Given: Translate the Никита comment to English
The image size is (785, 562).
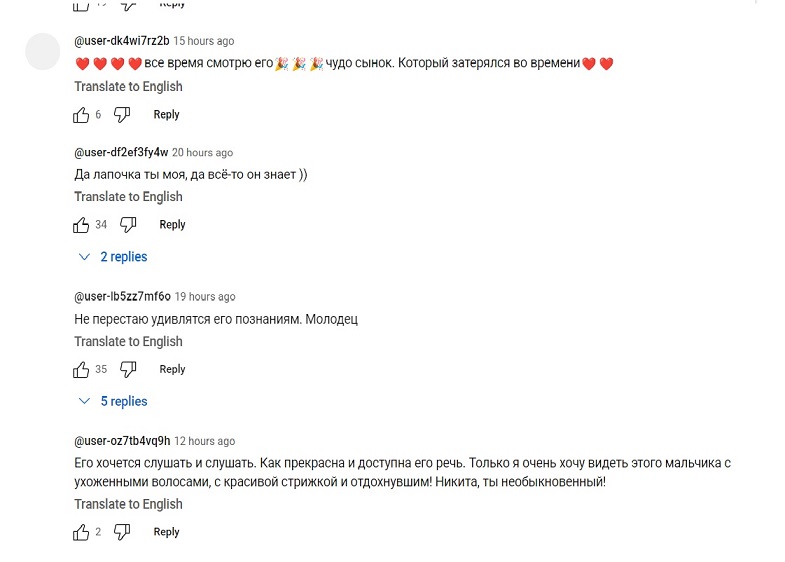Looking at the screenshot, I should (x=128, y=504).
